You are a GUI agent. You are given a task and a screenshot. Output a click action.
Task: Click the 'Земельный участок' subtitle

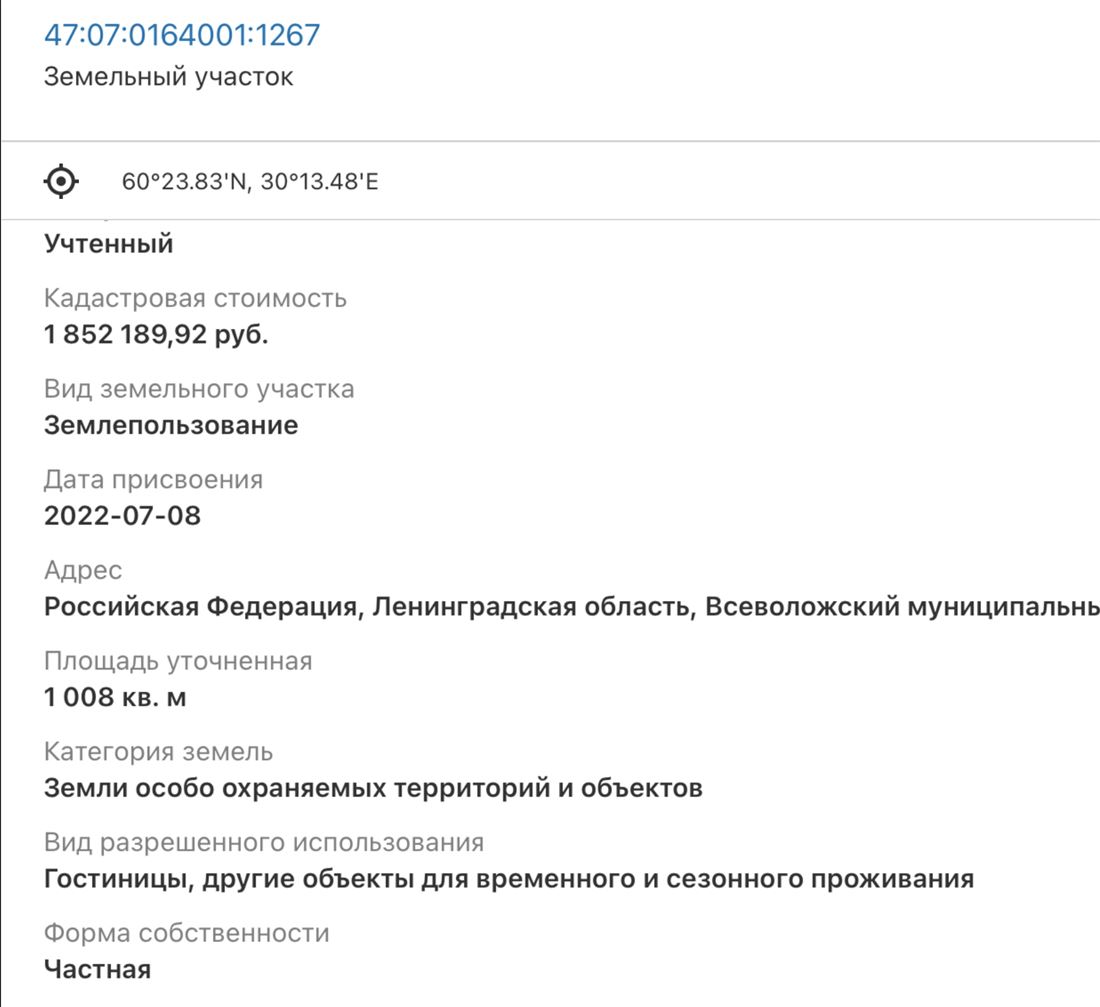(168, 78)
